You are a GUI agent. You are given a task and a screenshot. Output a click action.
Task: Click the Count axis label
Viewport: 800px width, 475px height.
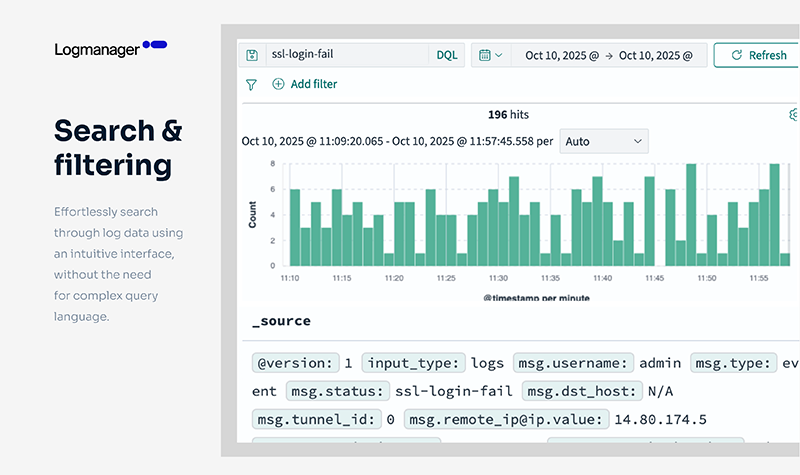(252, 214)
